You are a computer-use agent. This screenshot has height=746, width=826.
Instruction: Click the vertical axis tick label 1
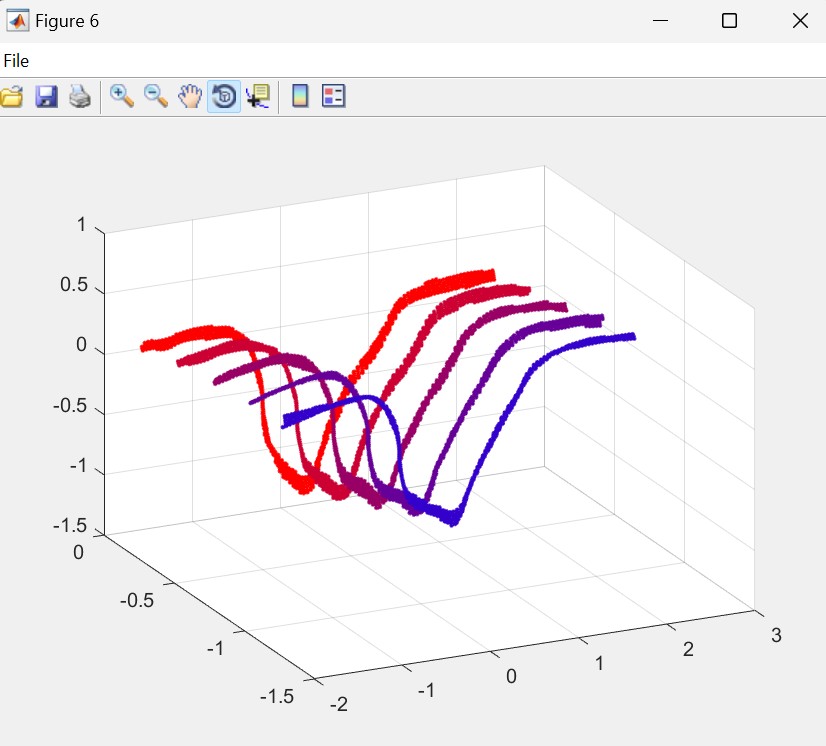[81, 225]
